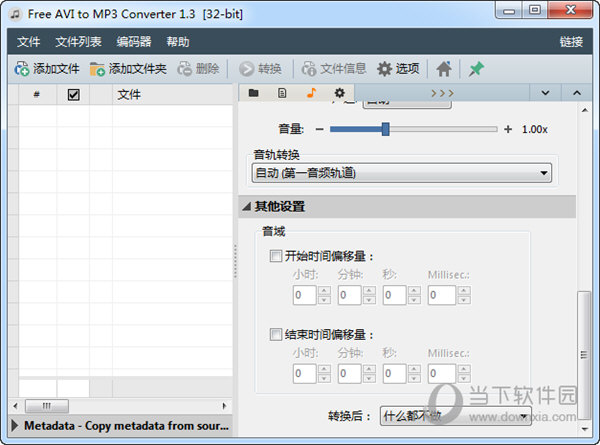Increment end offset hours spinner up arrow
This screenshot has width=600, height=445.
pos(324,368)
